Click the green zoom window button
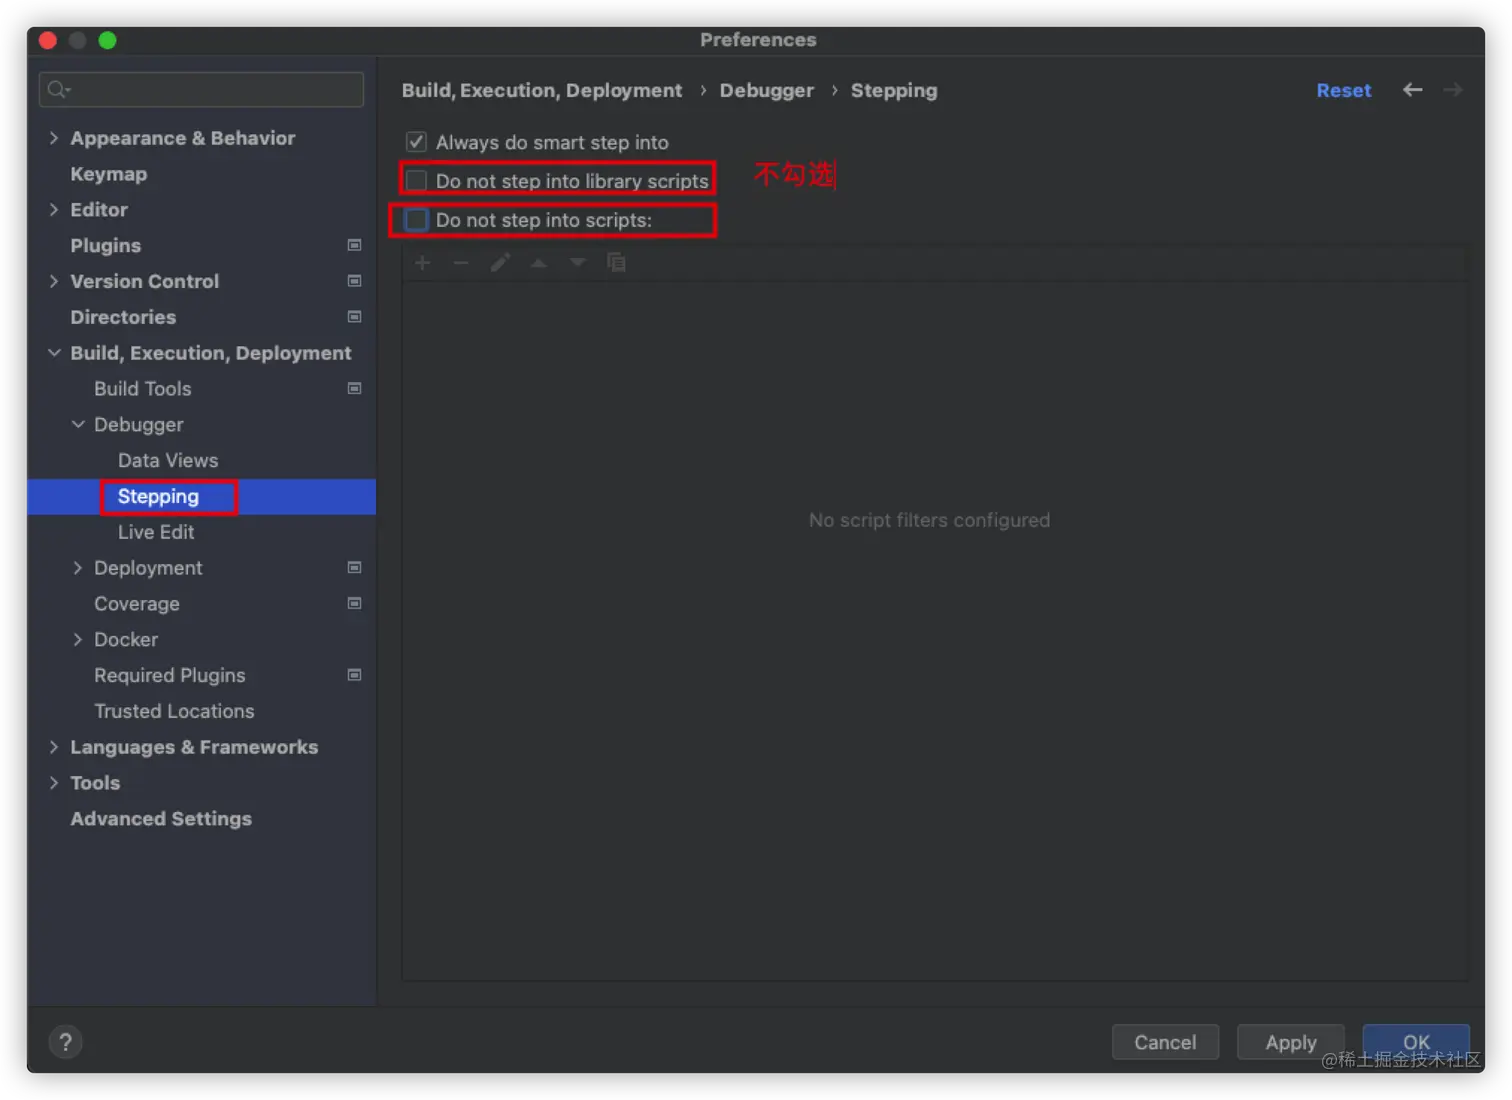Screen dimensions: 1512x1100 click(x=108, y=40)
